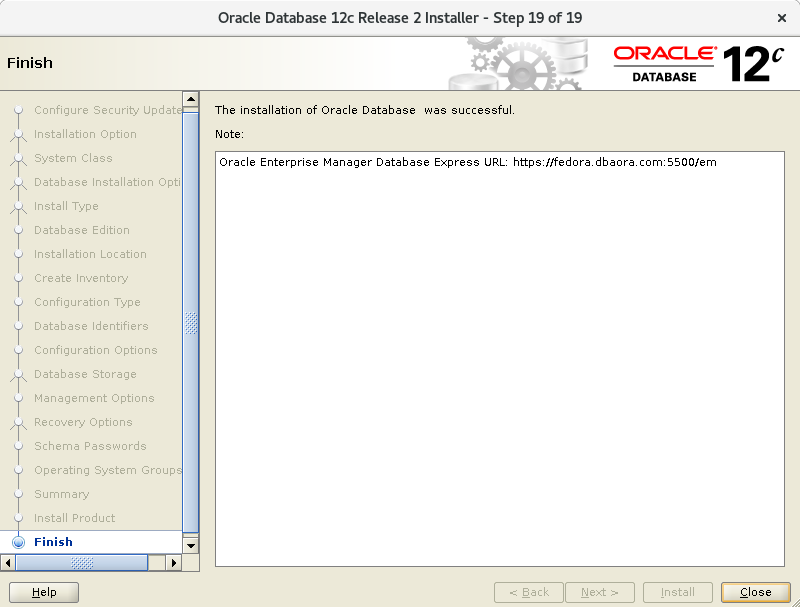The image size is (800, 607).
Task: Select the Management Options step
Action: click(x=94, y=398)
